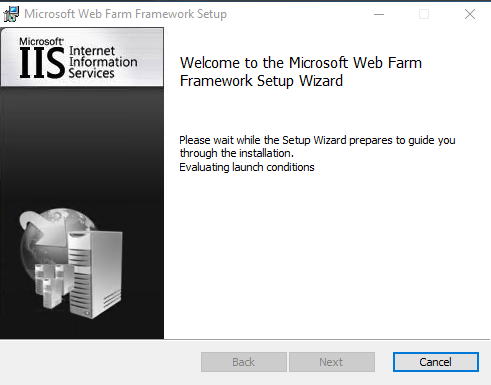491x385 pixels.
Task: Click the grayed-out maximize button
Action: [424, 14]
